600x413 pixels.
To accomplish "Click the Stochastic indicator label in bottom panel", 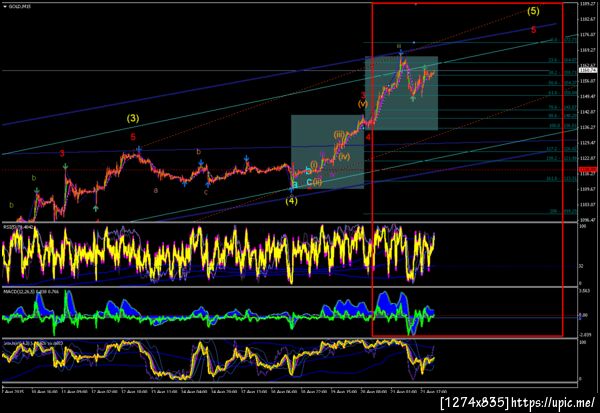I will 33,343.
